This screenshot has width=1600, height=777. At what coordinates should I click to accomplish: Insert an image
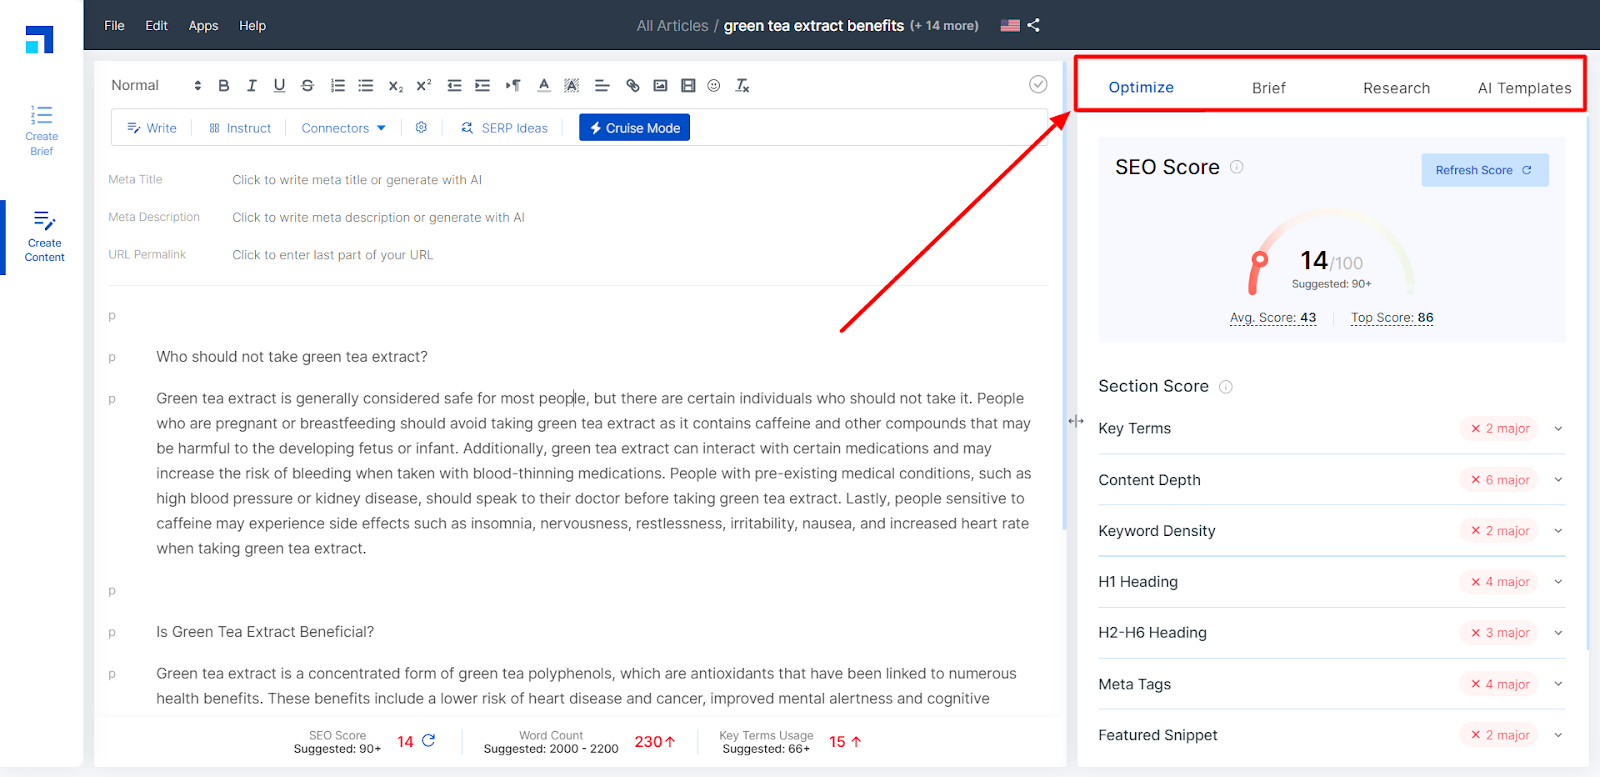coord(660,86)
